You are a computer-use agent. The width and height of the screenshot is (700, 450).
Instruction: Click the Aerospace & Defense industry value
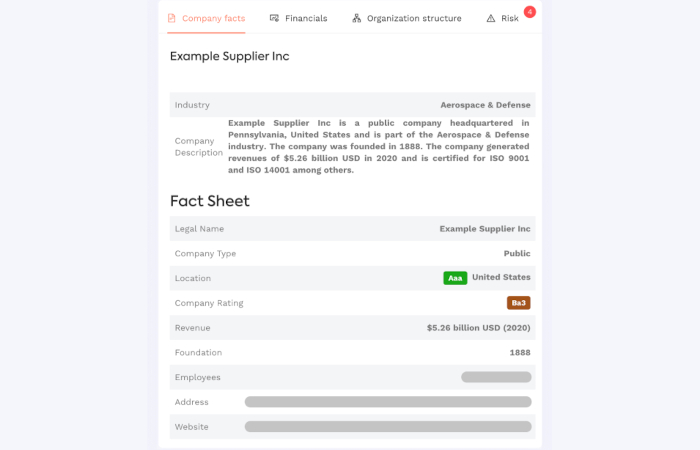point(485,105)
